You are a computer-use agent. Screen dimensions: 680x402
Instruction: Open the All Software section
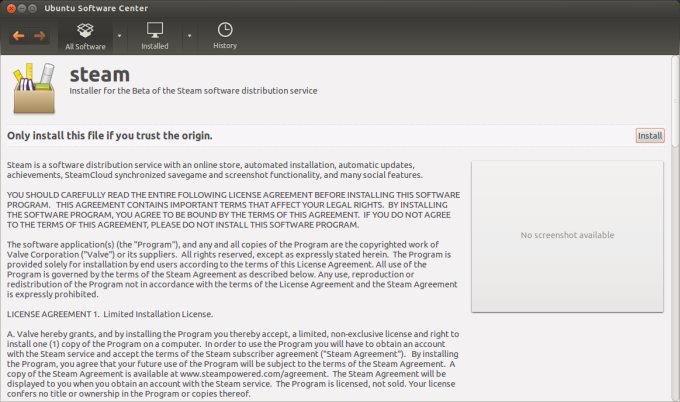[85, 36]
